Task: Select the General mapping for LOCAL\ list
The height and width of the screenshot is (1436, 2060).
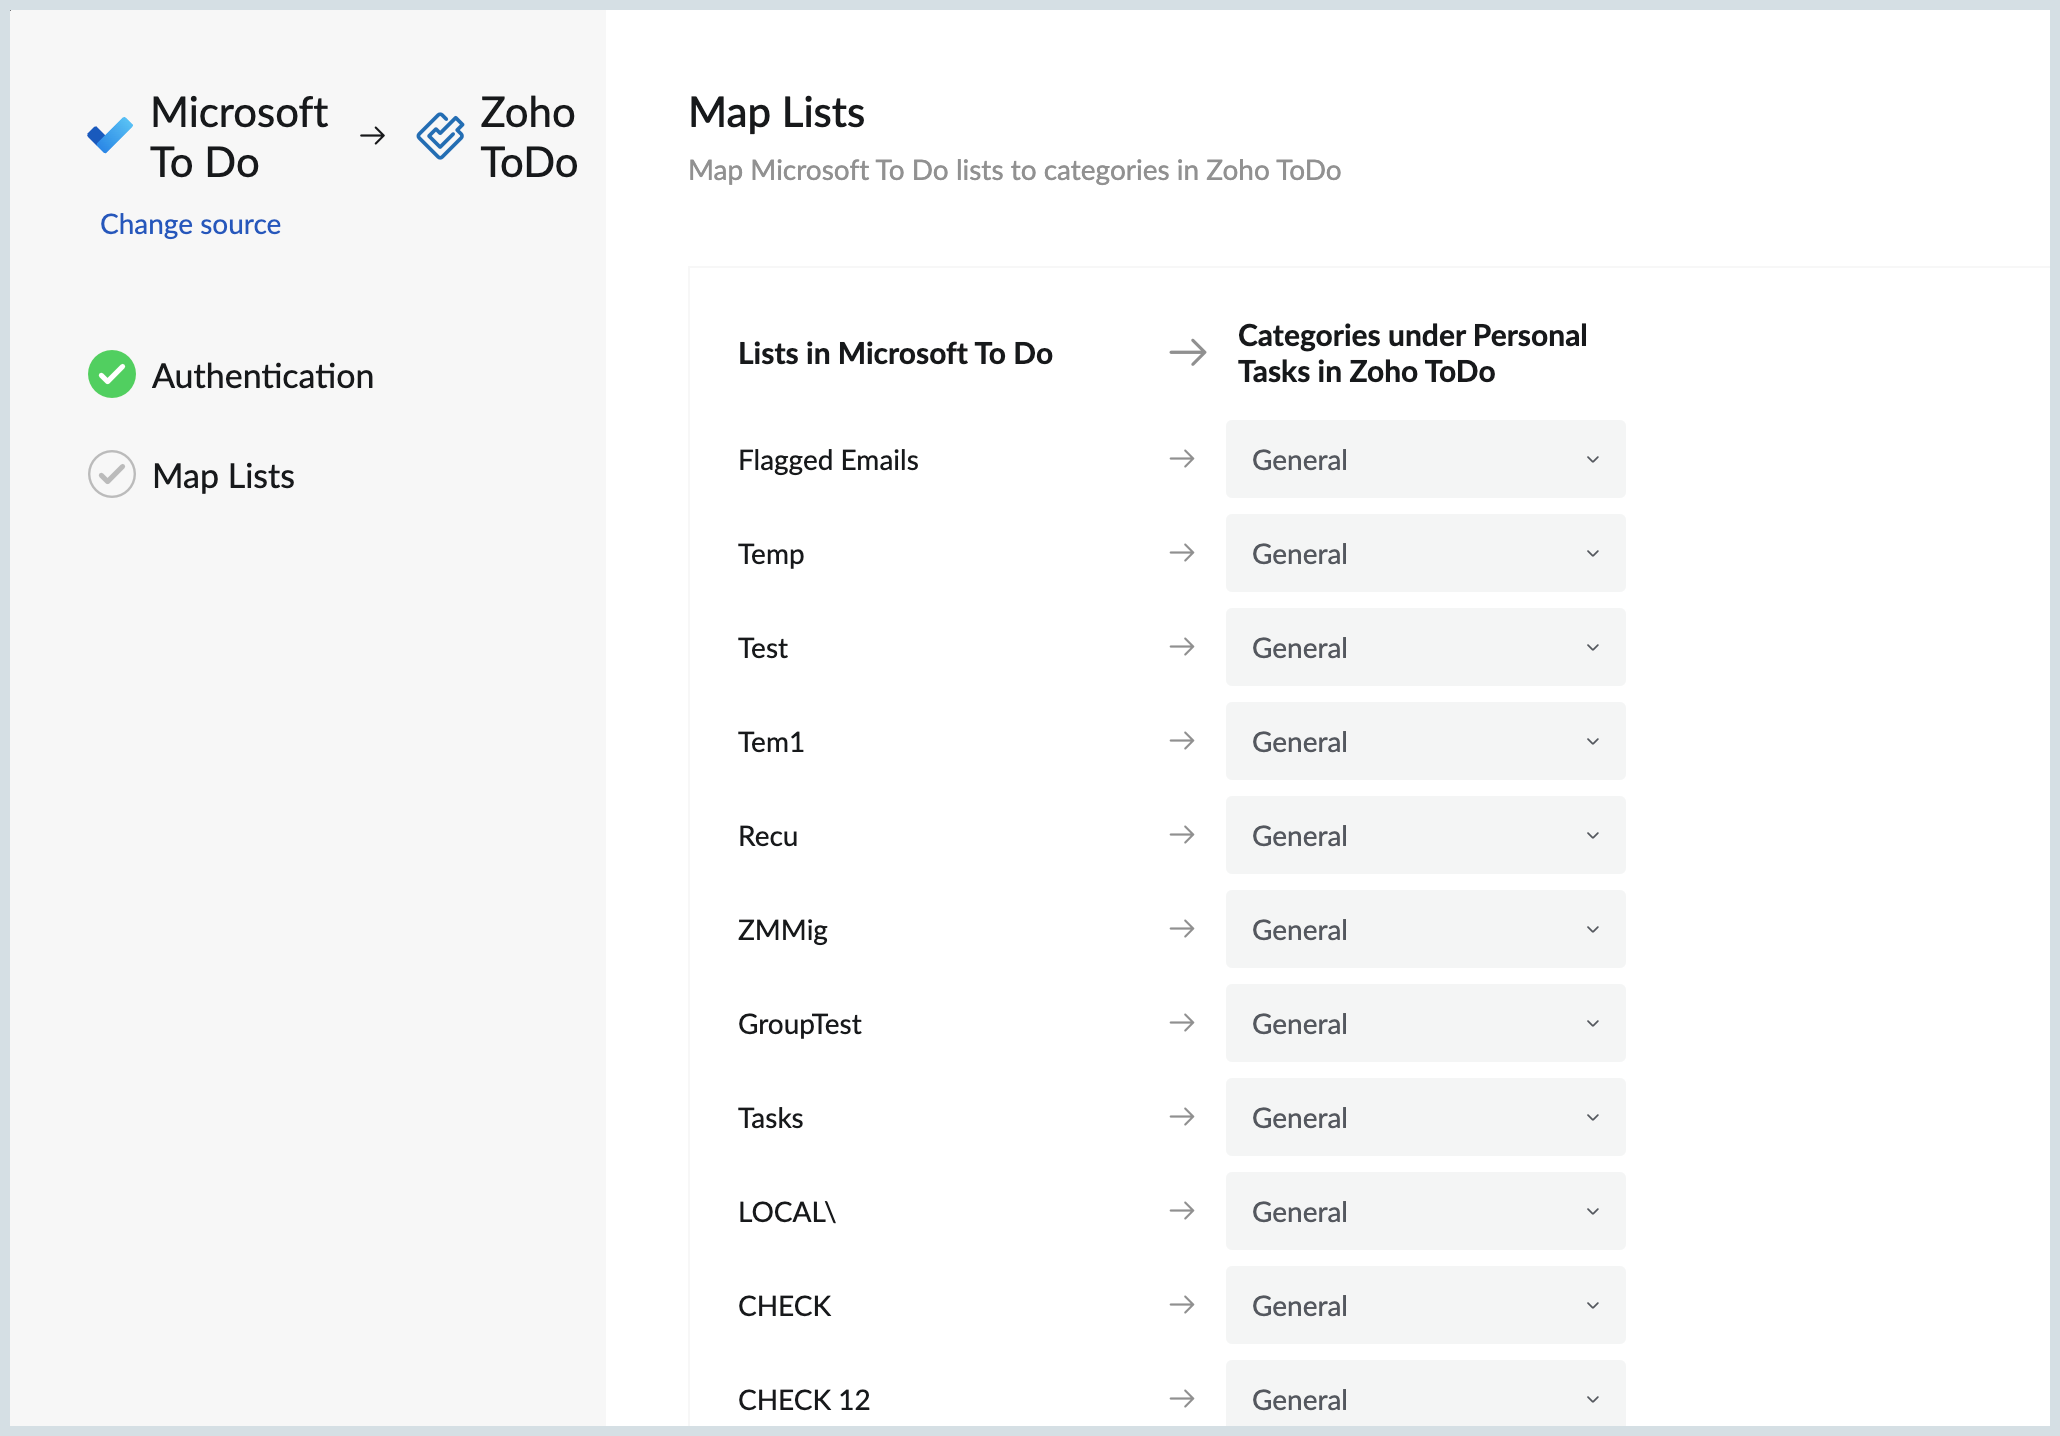Action: pos(1424,1211)
